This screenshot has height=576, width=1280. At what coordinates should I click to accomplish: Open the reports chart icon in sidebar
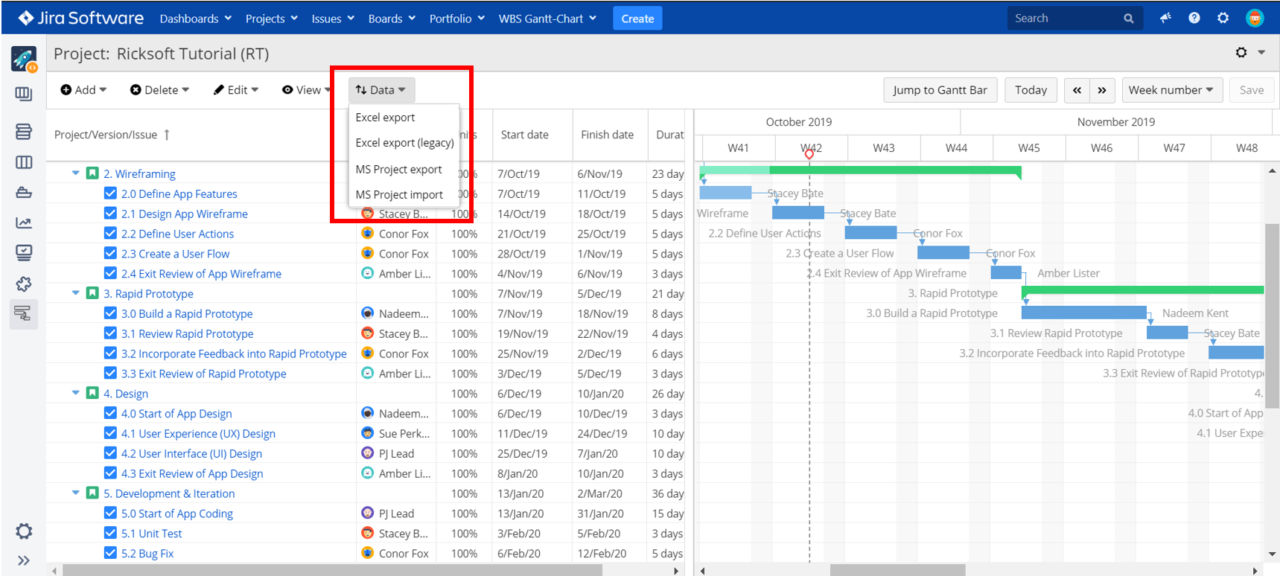(x=24, y=222)
